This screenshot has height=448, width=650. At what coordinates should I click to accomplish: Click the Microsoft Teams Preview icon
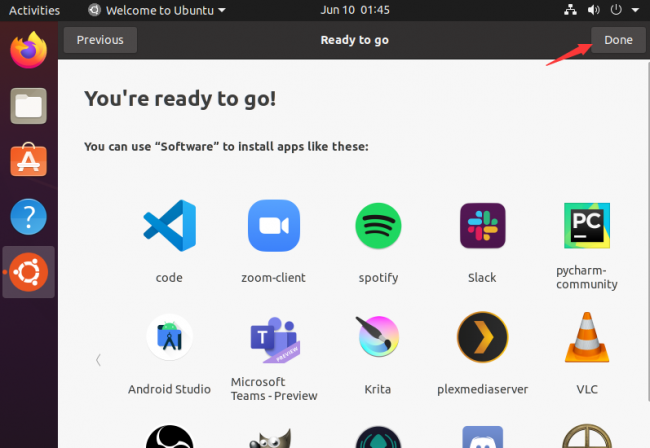click(274, 339)
